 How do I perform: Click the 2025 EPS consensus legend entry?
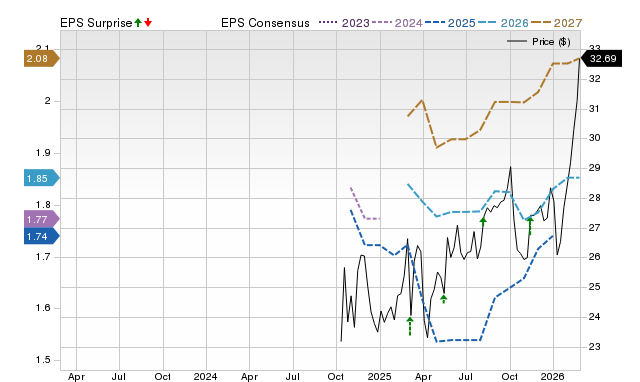tap(450, 23)
